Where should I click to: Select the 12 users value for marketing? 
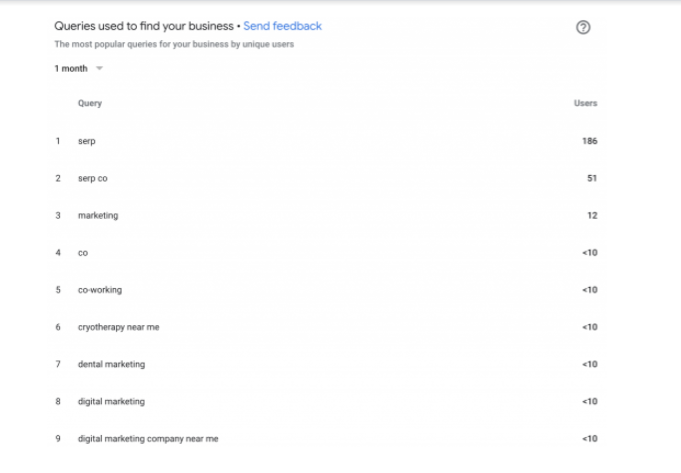coord(592,215)
